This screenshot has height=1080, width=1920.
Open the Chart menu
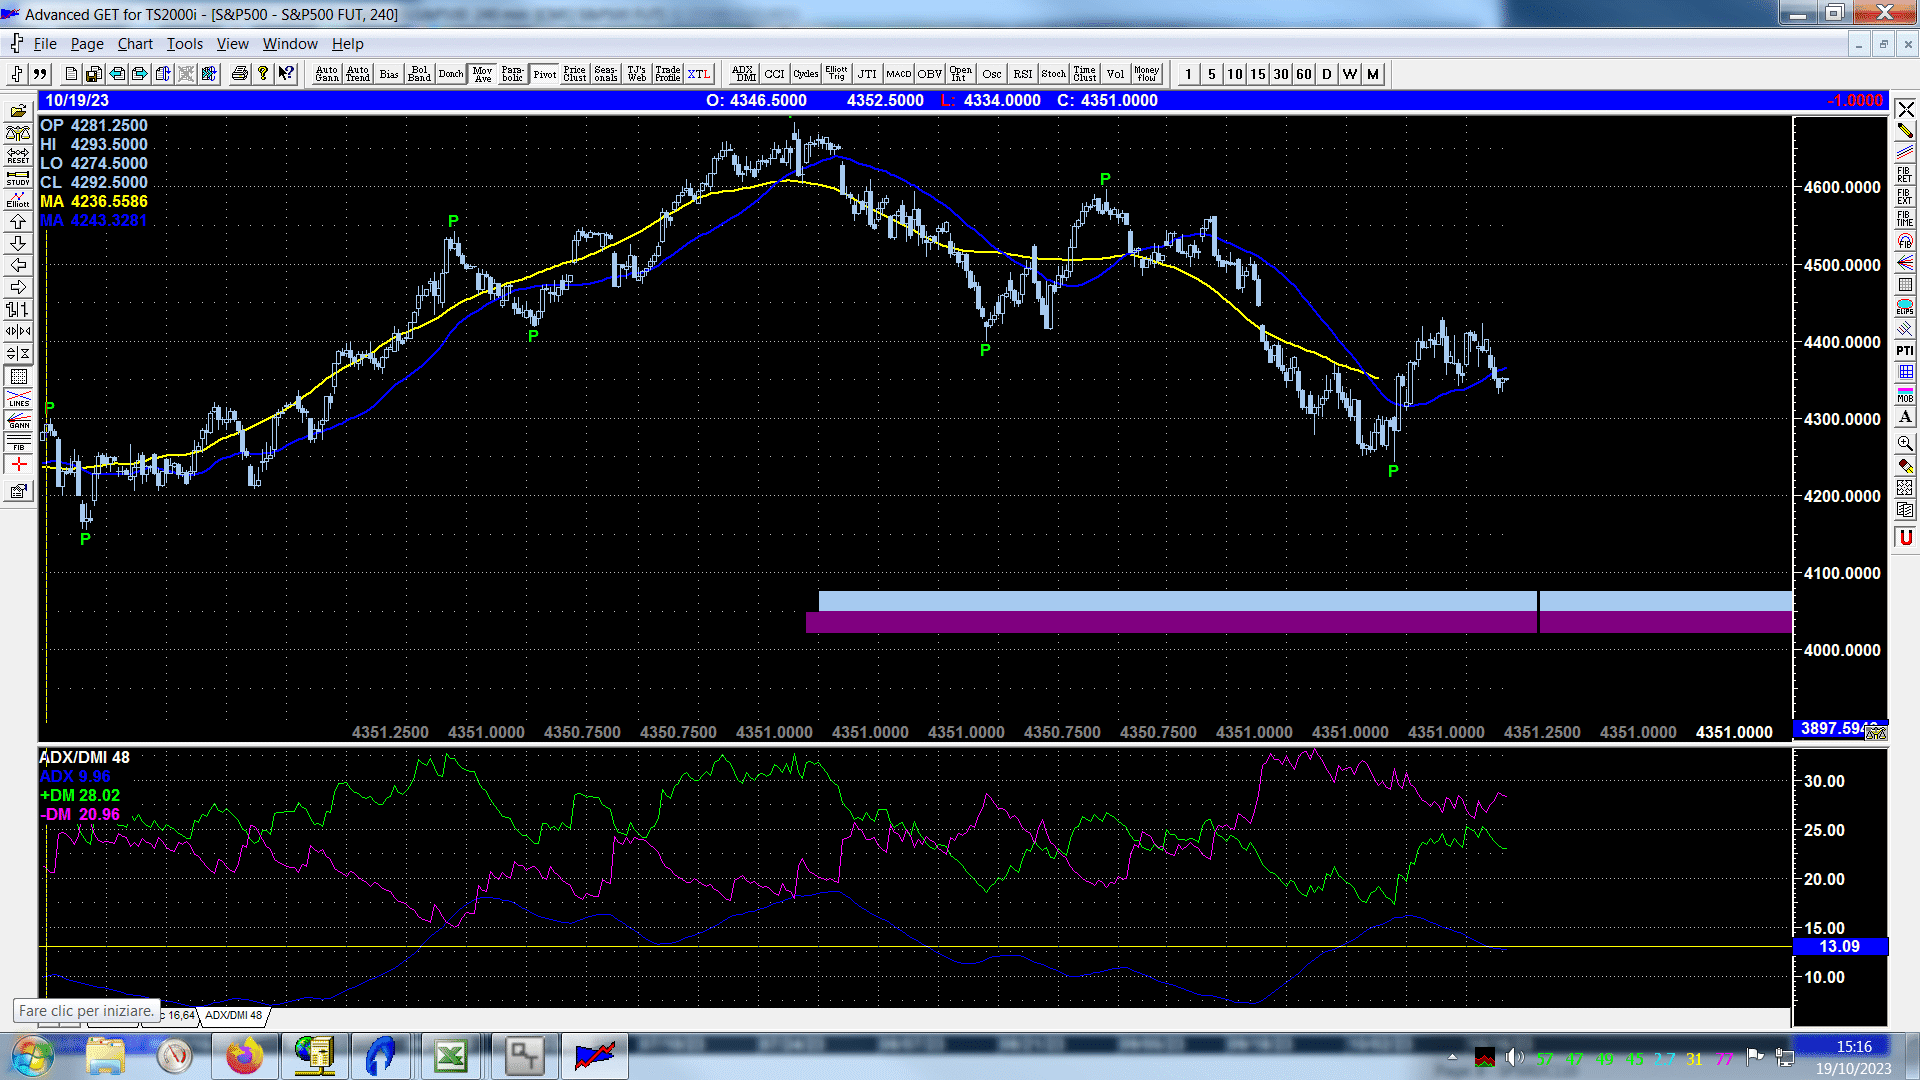coord(135,44)
